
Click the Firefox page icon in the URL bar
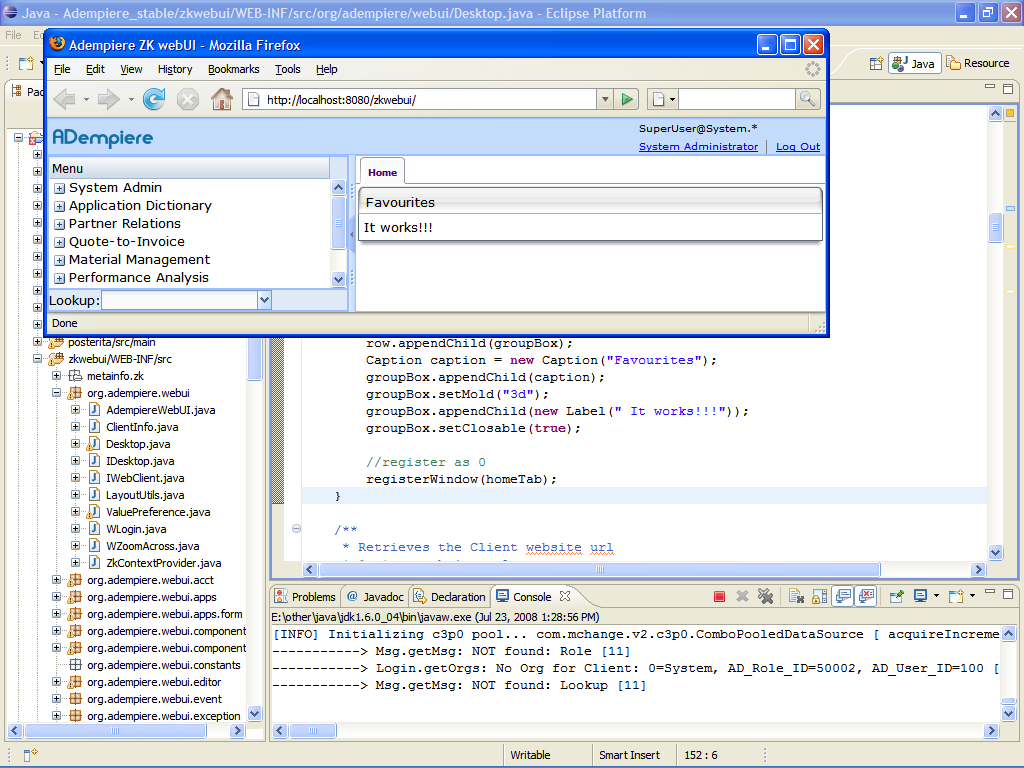[255, 99]
